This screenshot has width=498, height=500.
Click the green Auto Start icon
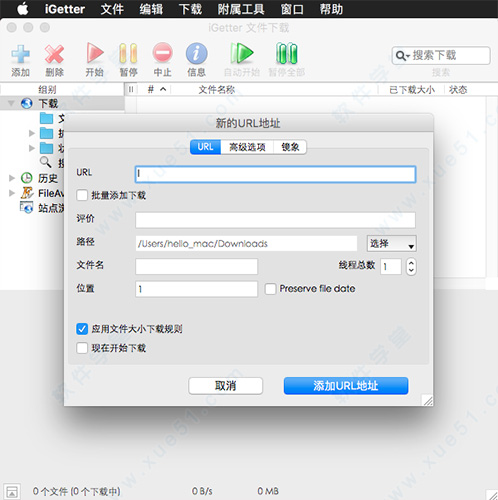[x=242, y=53]
